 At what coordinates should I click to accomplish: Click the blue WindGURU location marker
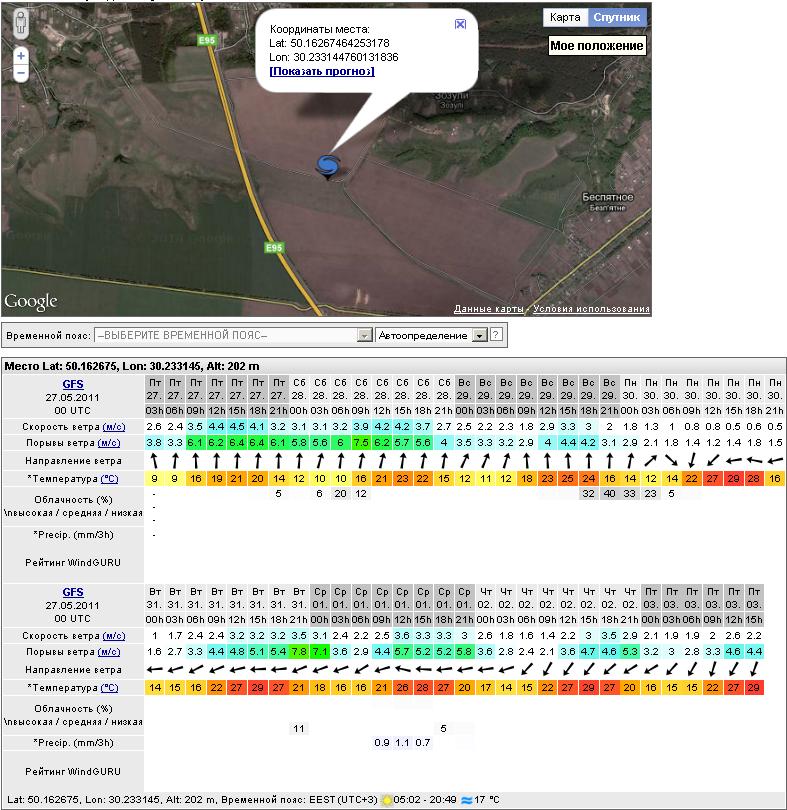point(327,165)
